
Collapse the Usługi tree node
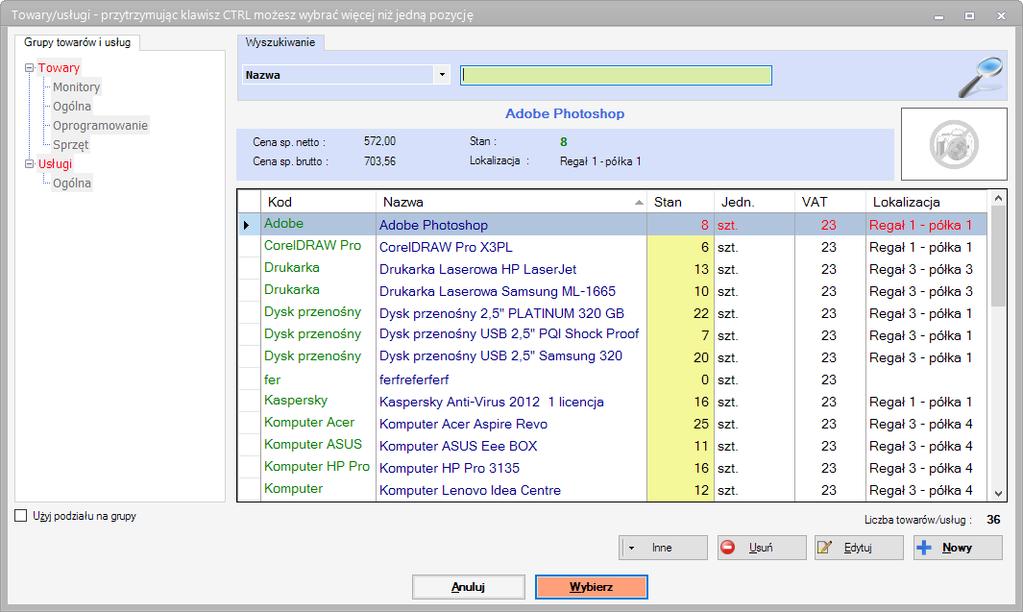click(29, 164)
